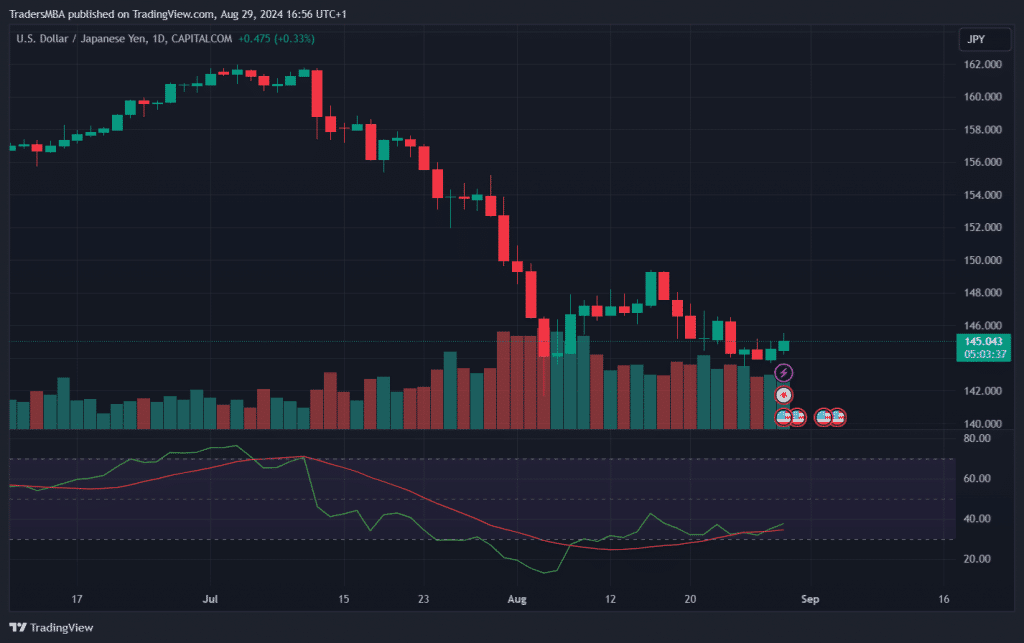Click the 162.000 level on price axis
1024x643 pixels.
pos(983,64)
